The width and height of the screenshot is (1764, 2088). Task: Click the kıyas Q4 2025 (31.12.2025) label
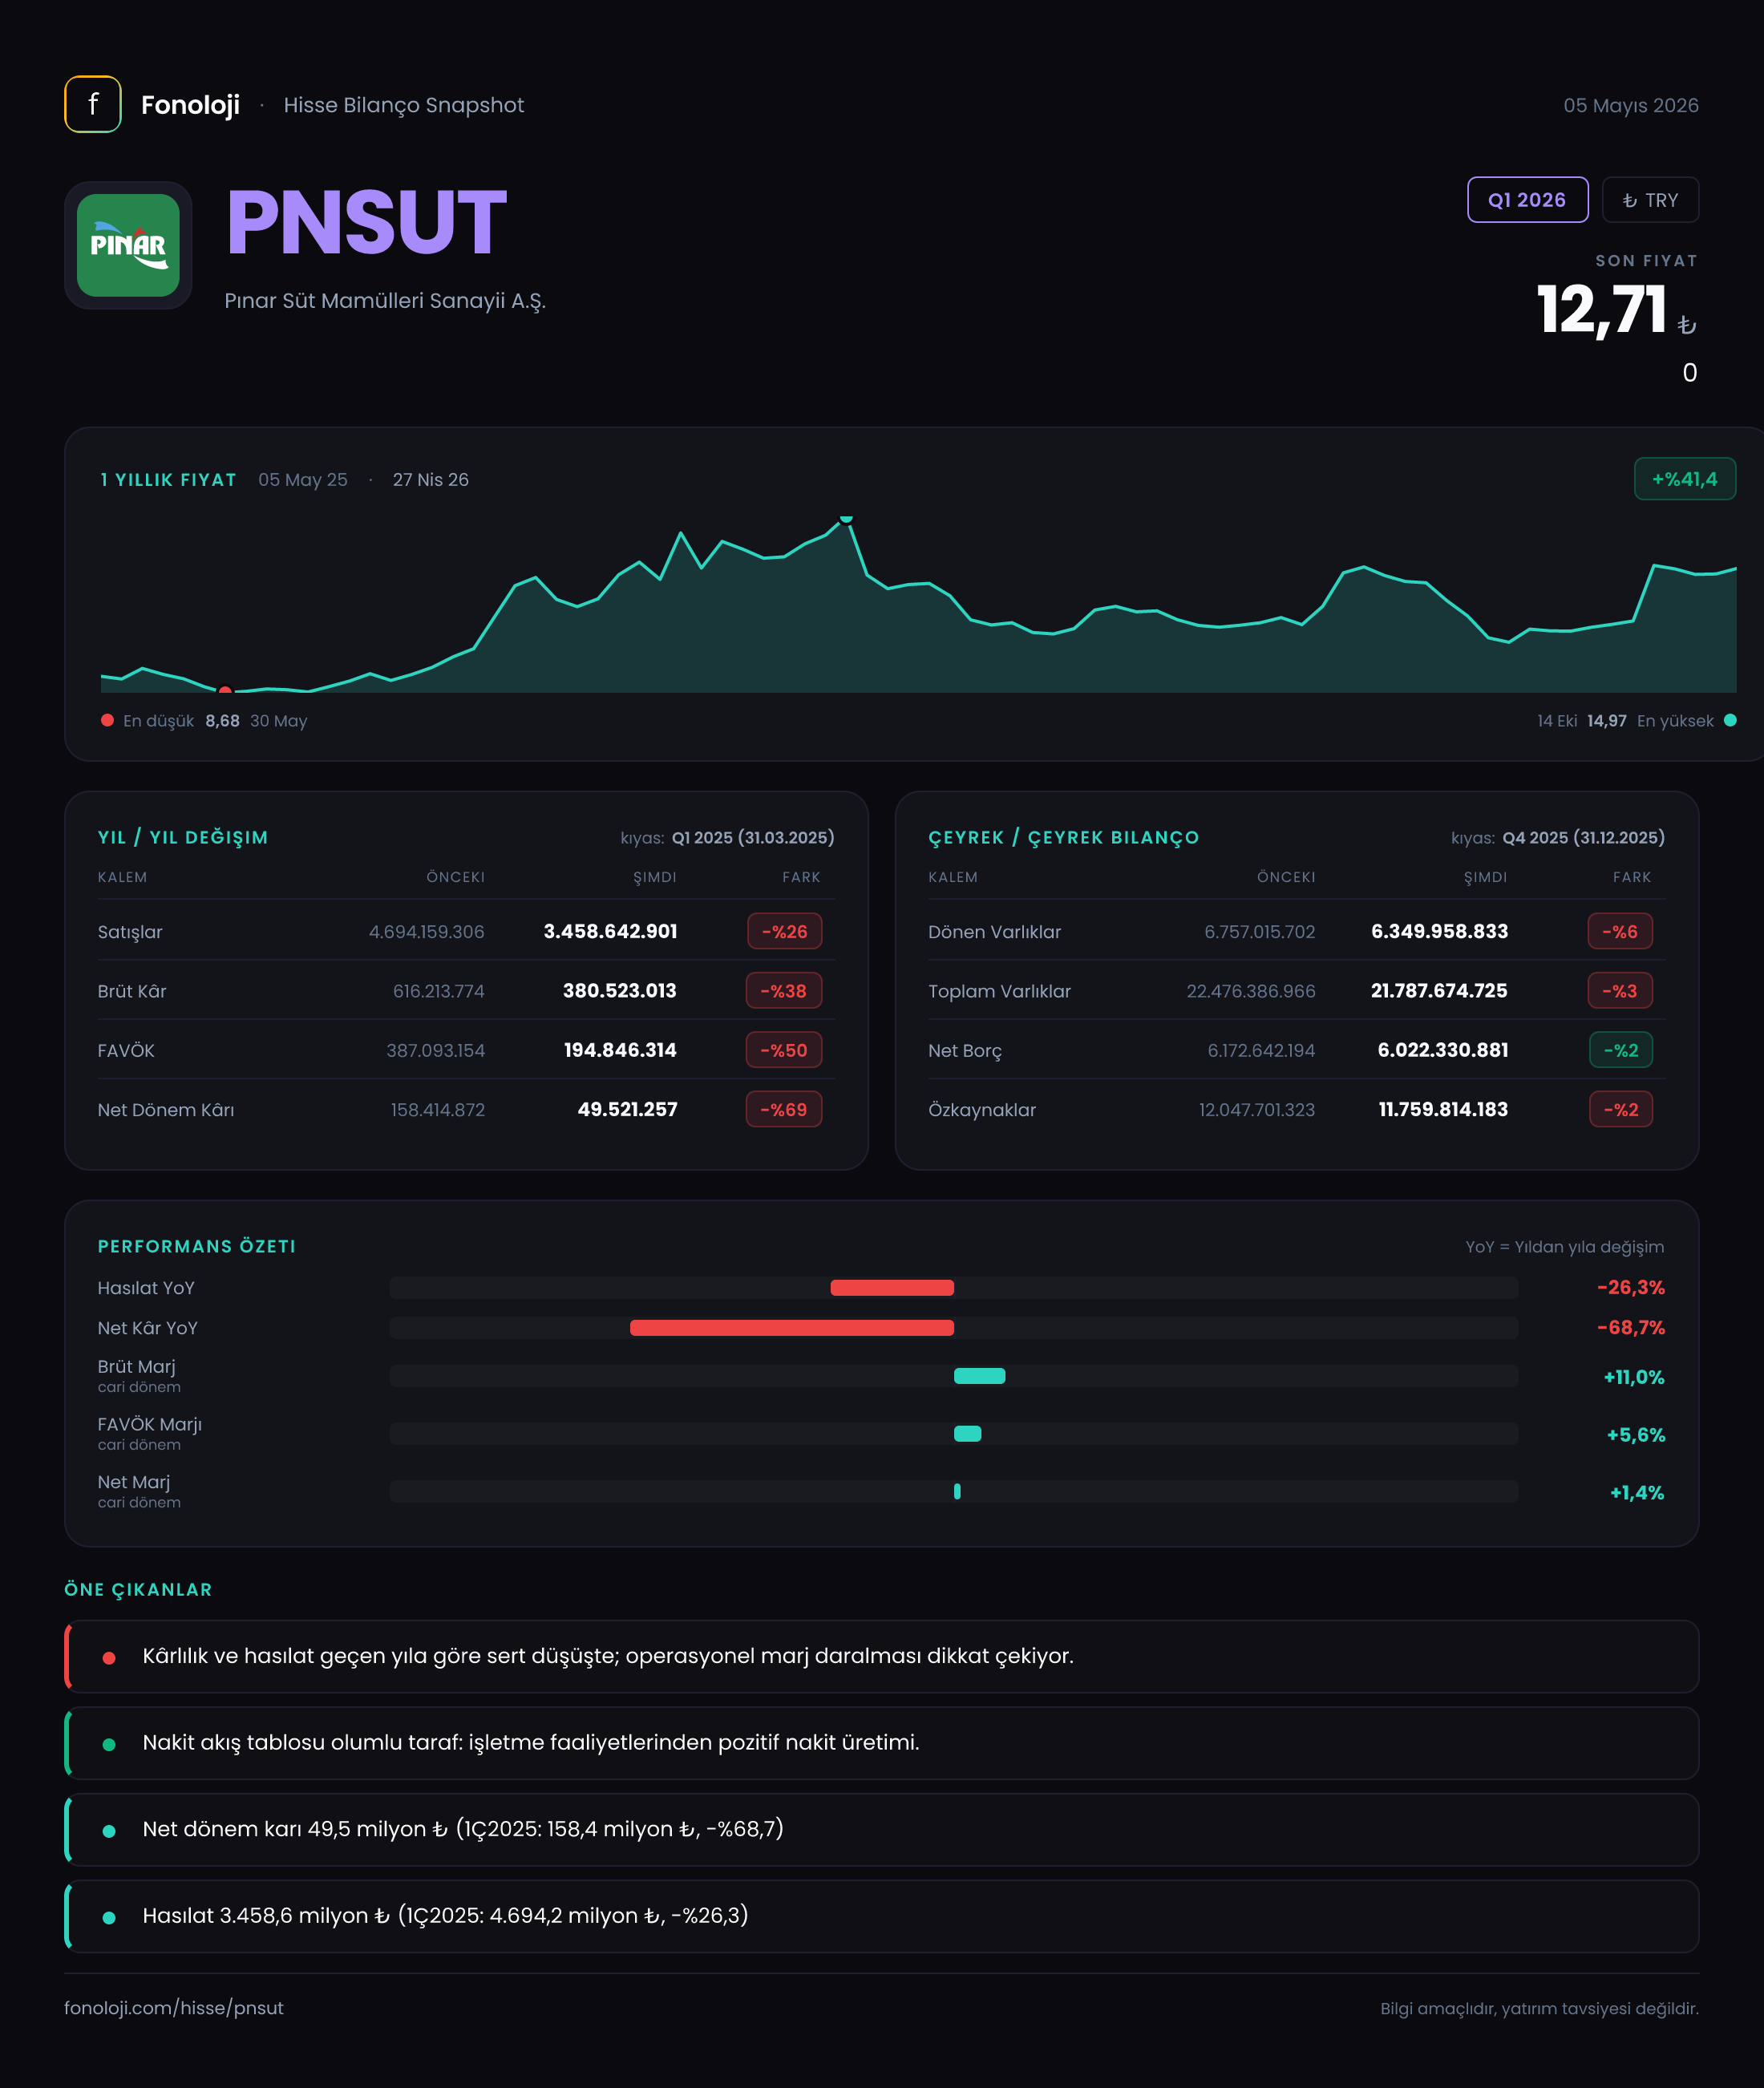(x=1558, y=838)
